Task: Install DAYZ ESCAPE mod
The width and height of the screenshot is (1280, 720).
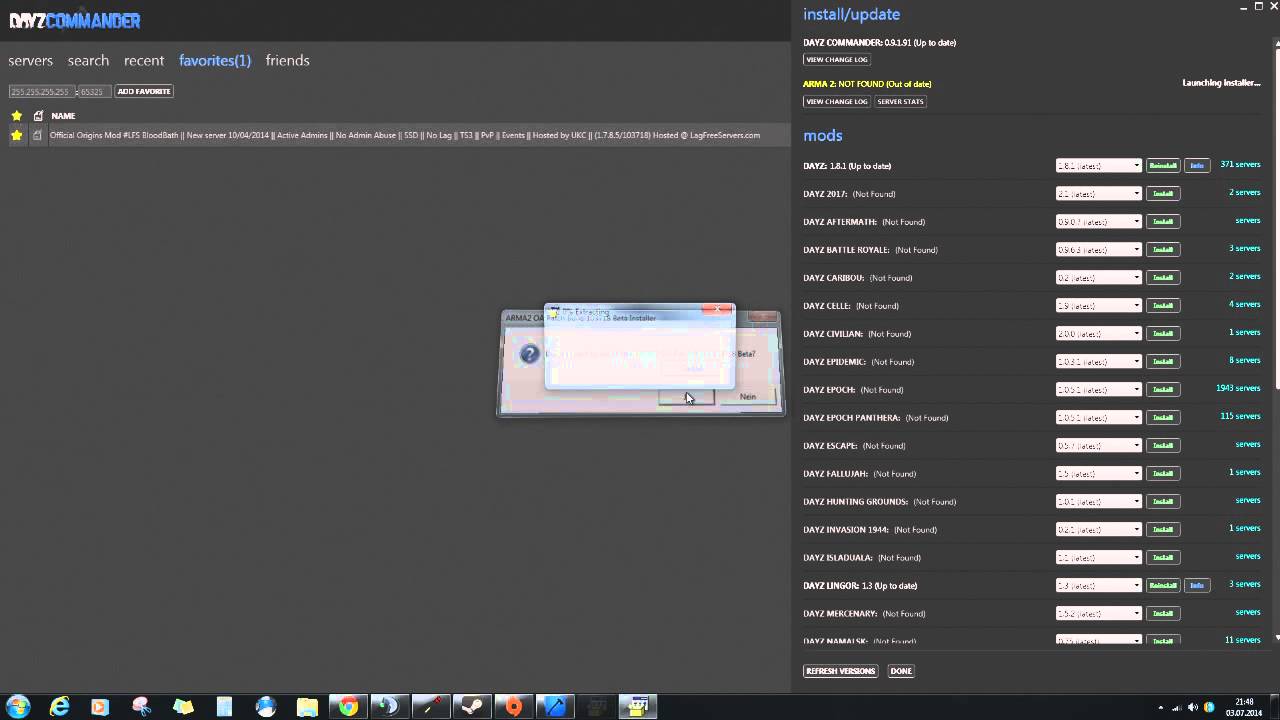Action: [x=1163, y=446]
